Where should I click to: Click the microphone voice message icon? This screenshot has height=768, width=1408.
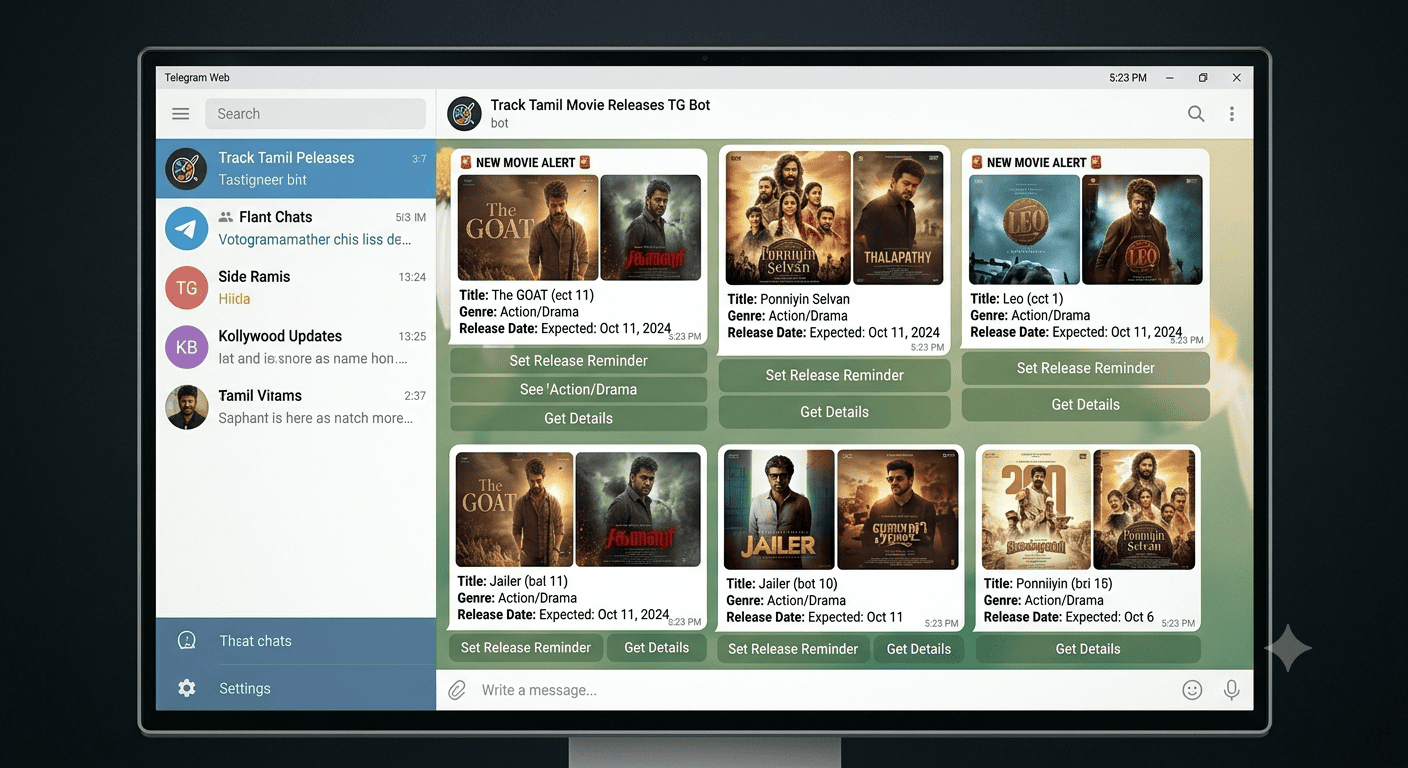pyautogui.click(x=1232, y=690)
